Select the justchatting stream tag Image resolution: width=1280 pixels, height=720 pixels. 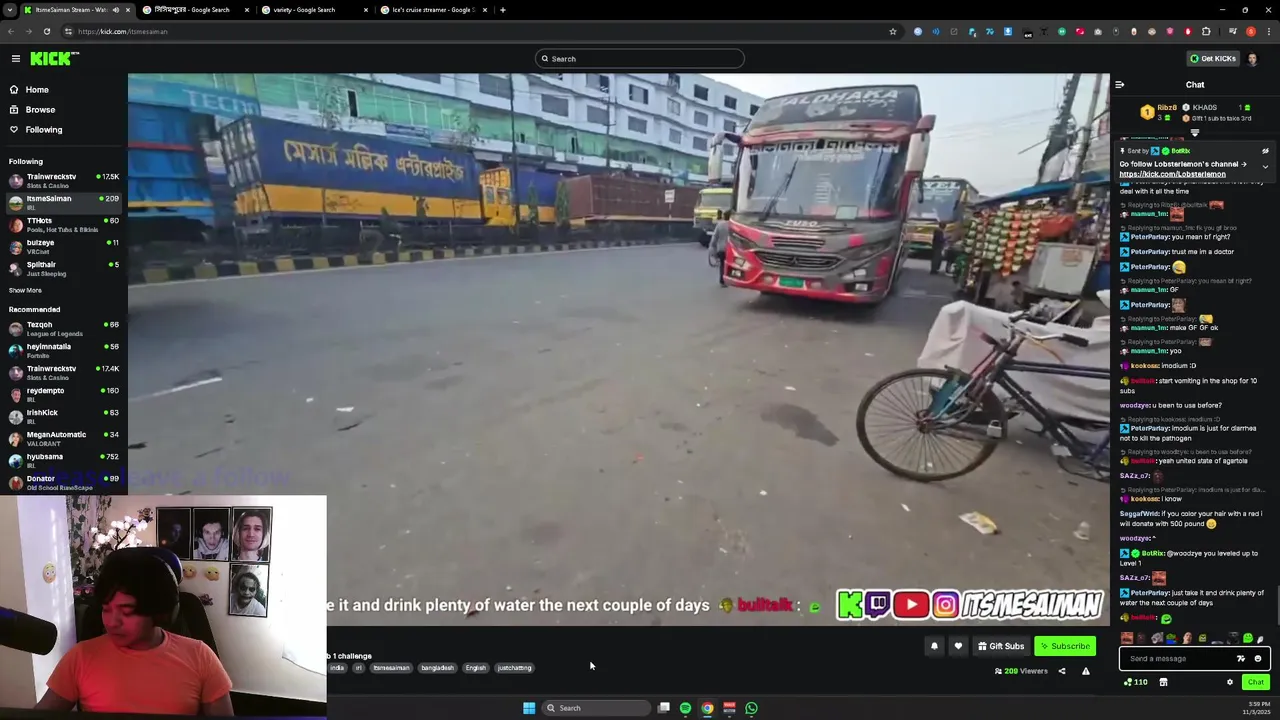pyautogui.click(x=514, y=668)
